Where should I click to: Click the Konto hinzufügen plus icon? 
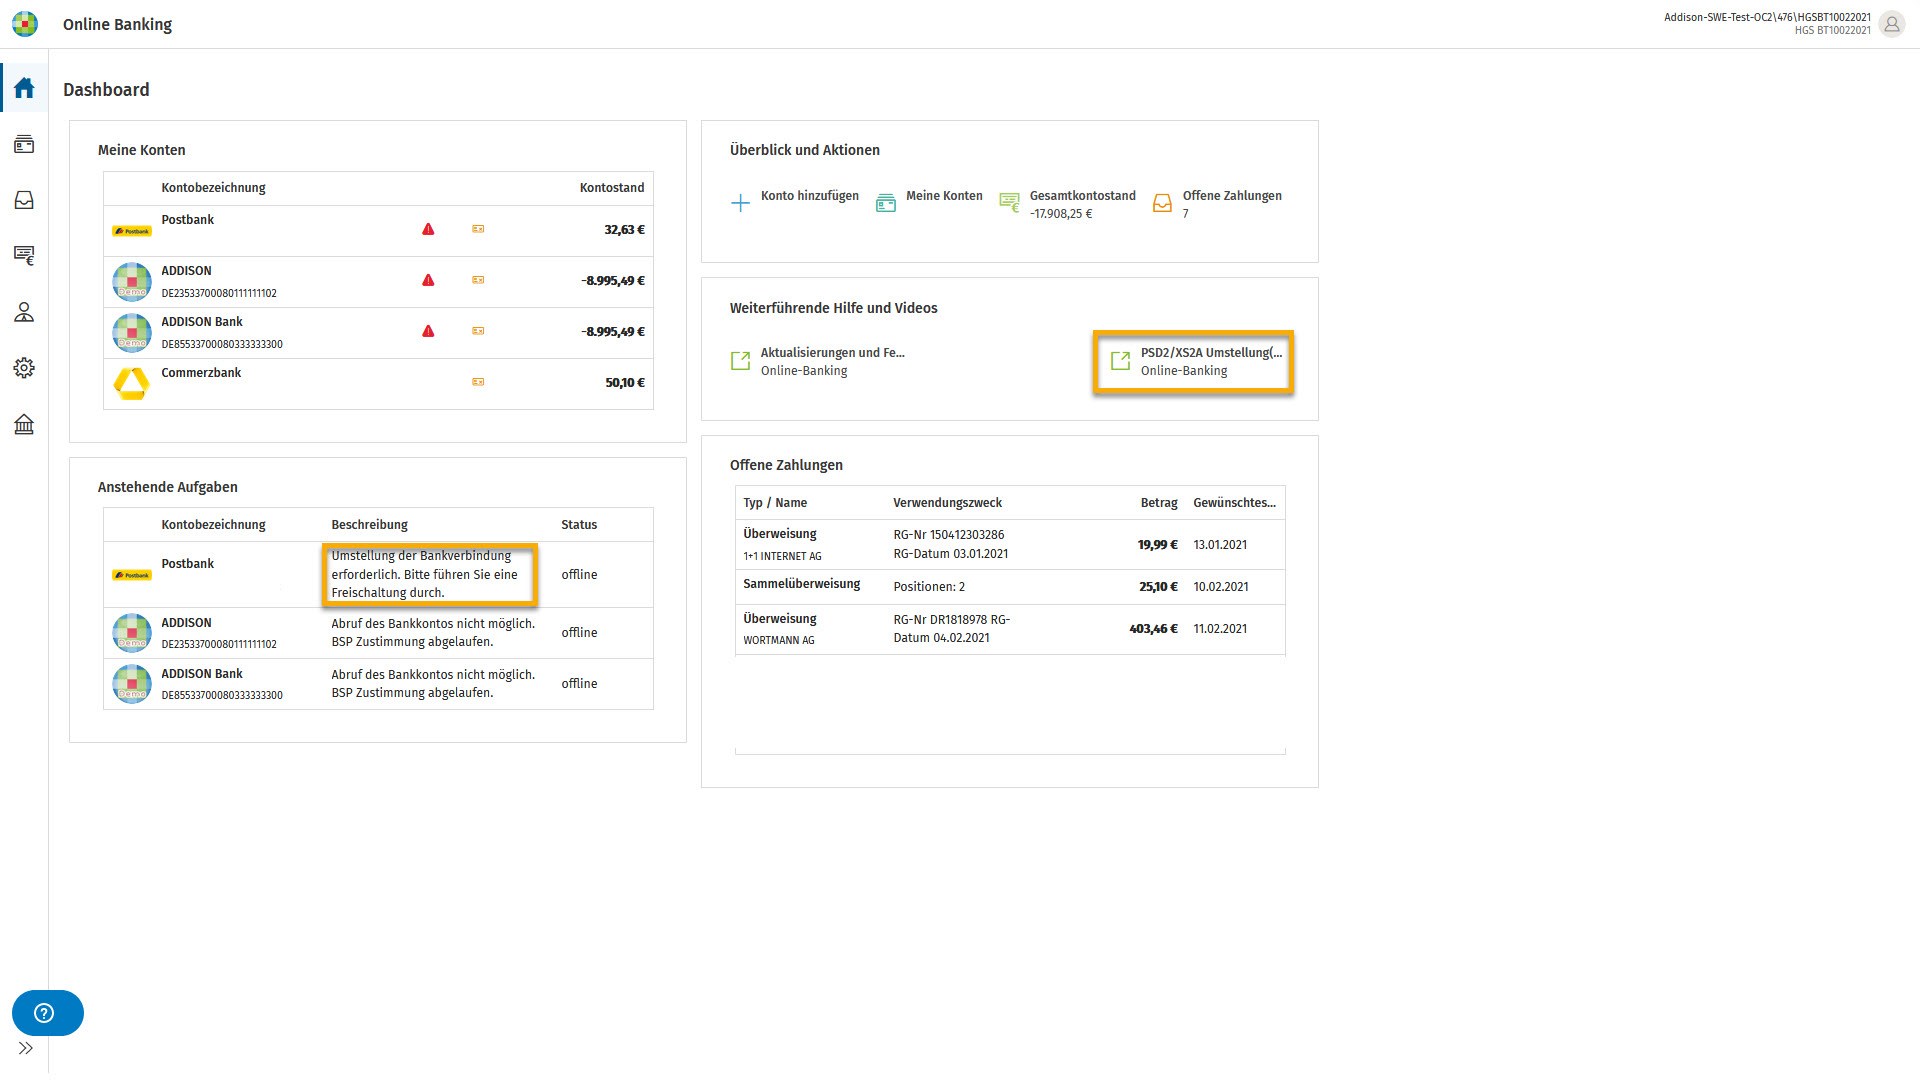point(740,203)
